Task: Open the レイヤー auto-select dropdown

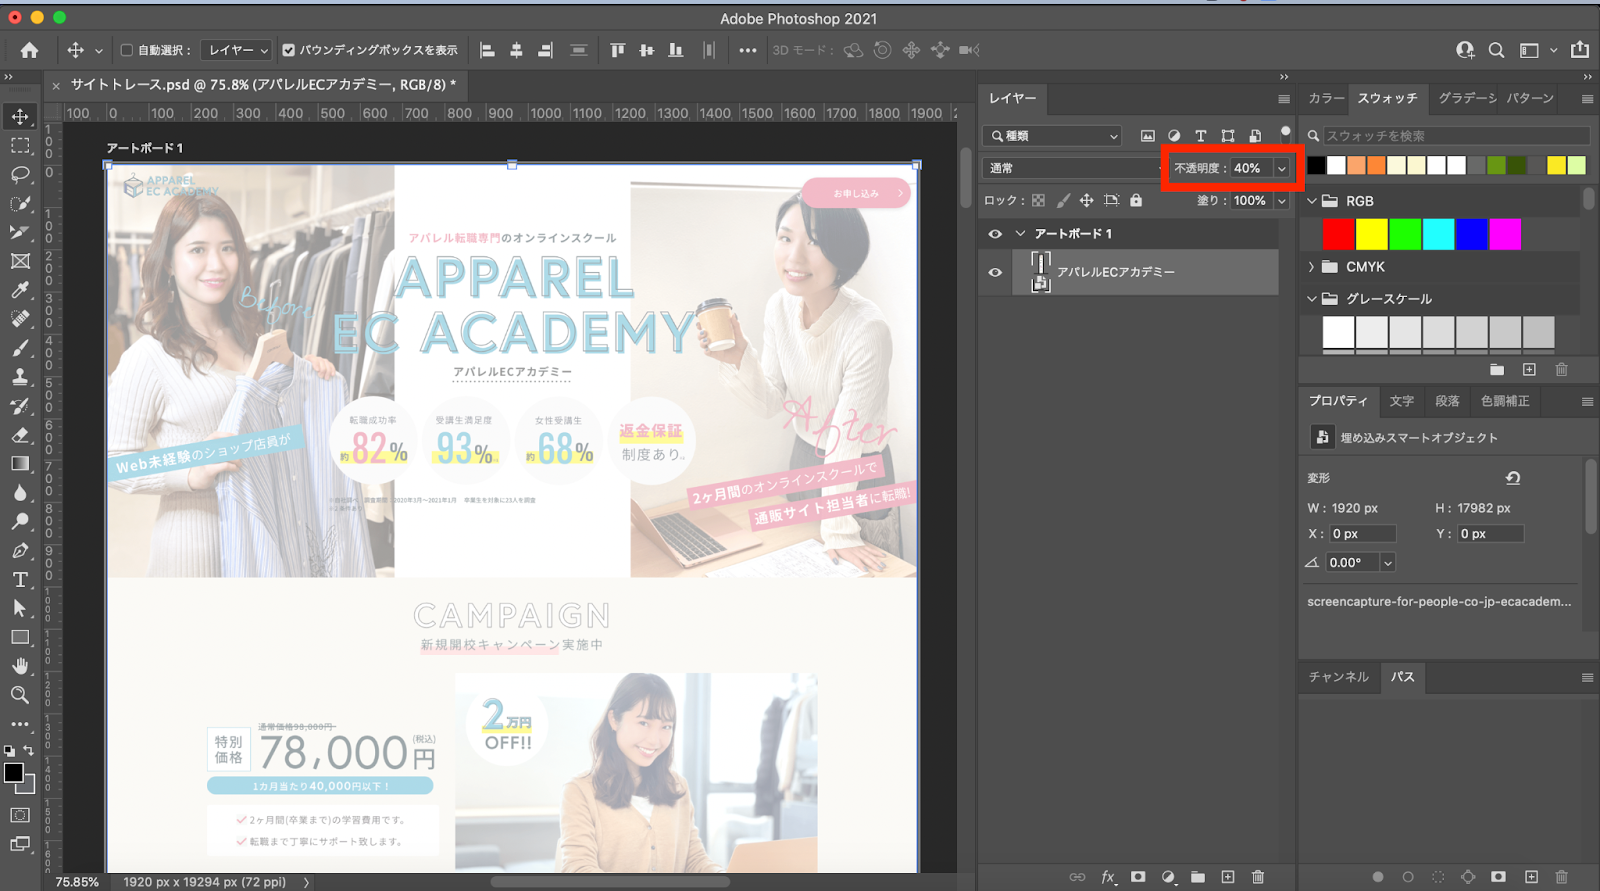Action: coord(237,50)
